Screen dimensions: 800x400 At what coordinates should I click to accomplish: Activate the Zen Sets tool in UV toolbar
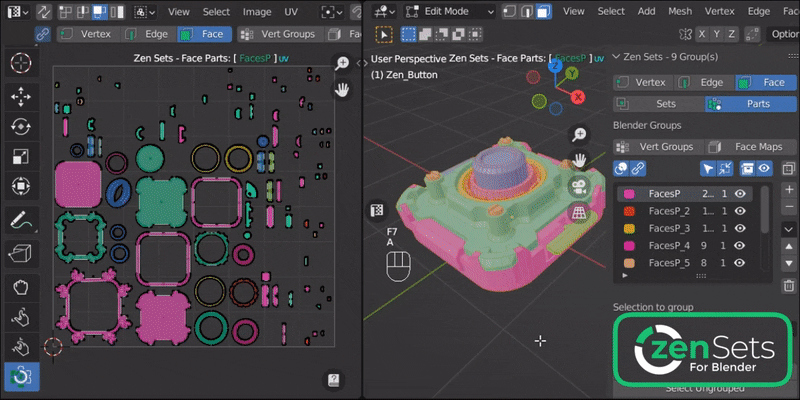tap(21, 378)
